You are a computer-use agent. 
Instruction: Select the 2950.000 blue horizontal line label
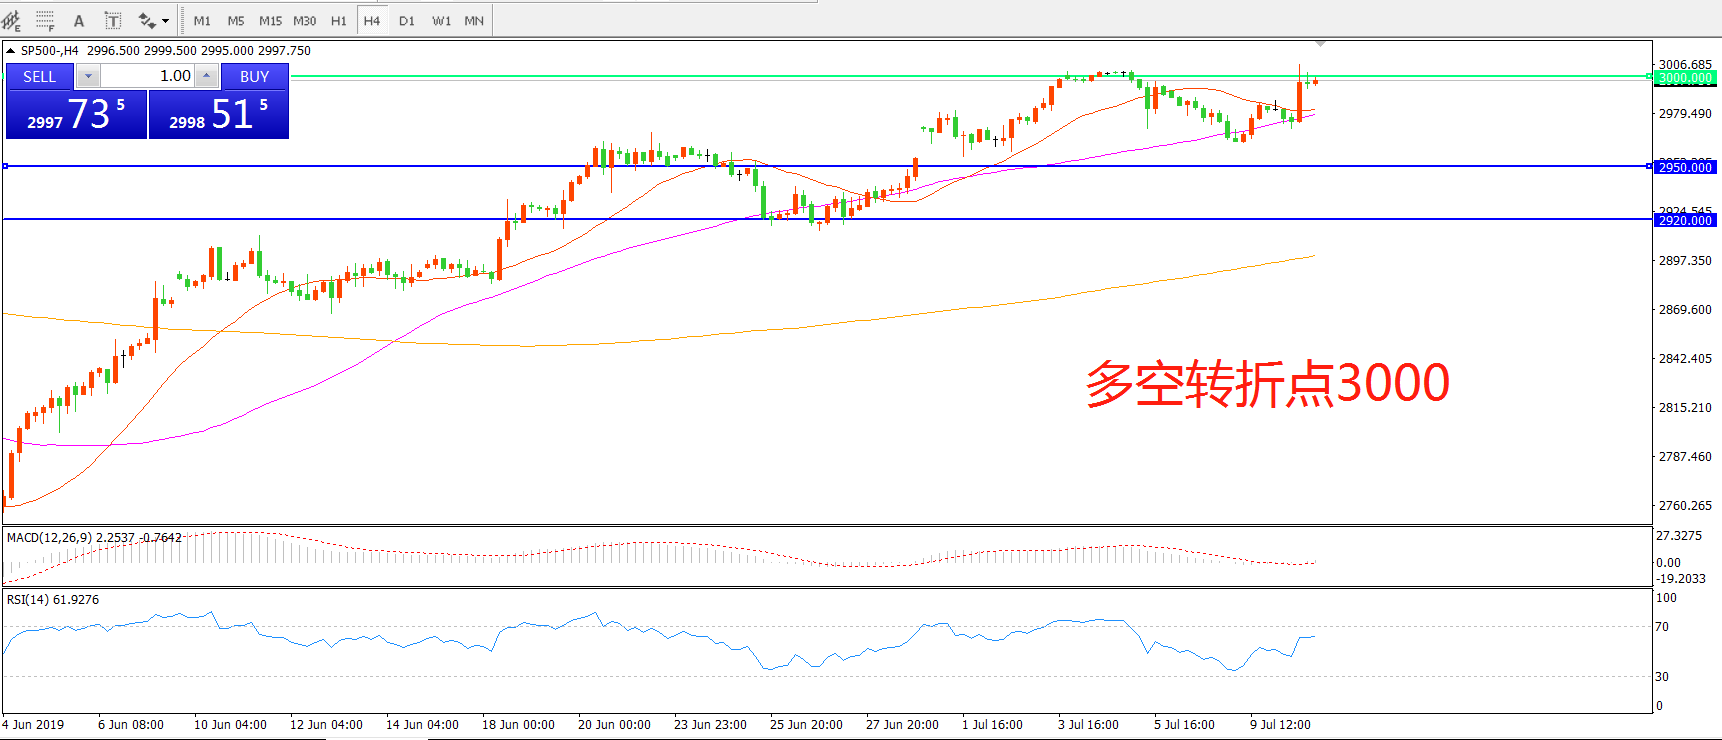[1686, 167]
